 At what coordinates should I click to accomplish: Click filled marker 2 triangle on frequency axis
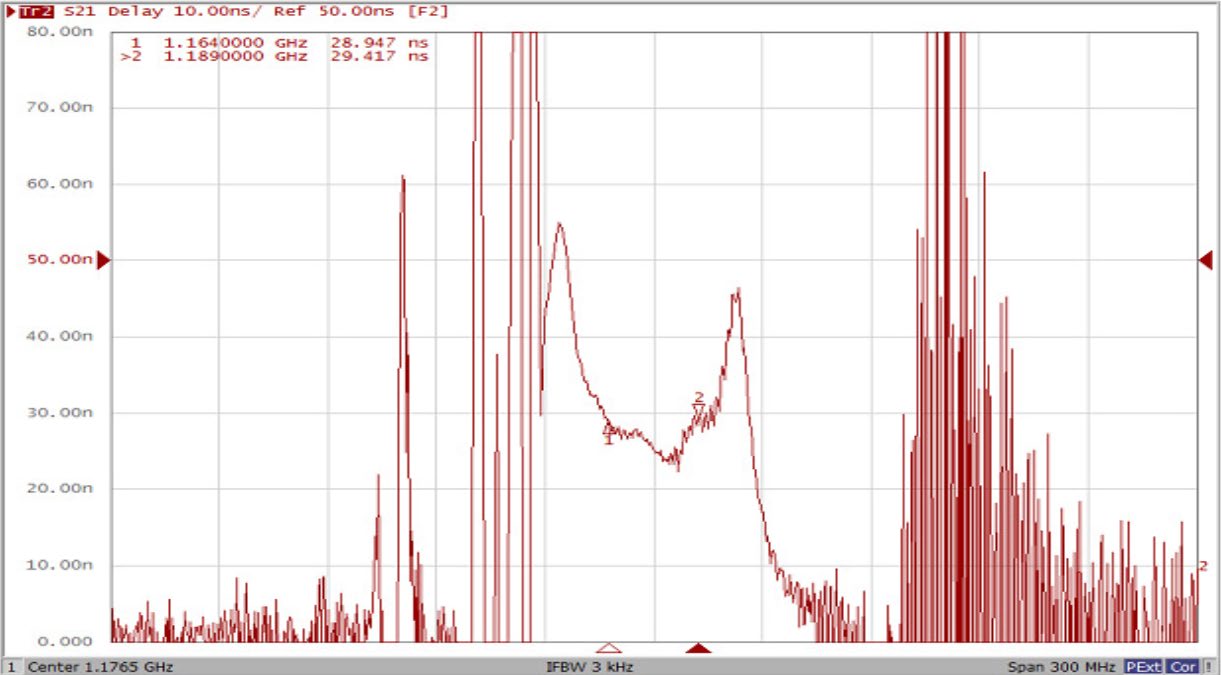[698, 648]
